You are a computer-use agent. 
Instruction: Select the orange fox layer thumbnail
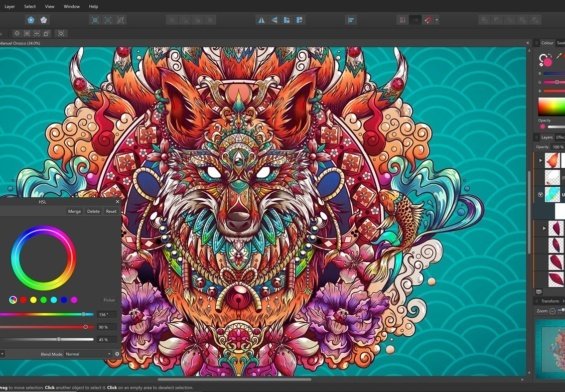point(552,160)
